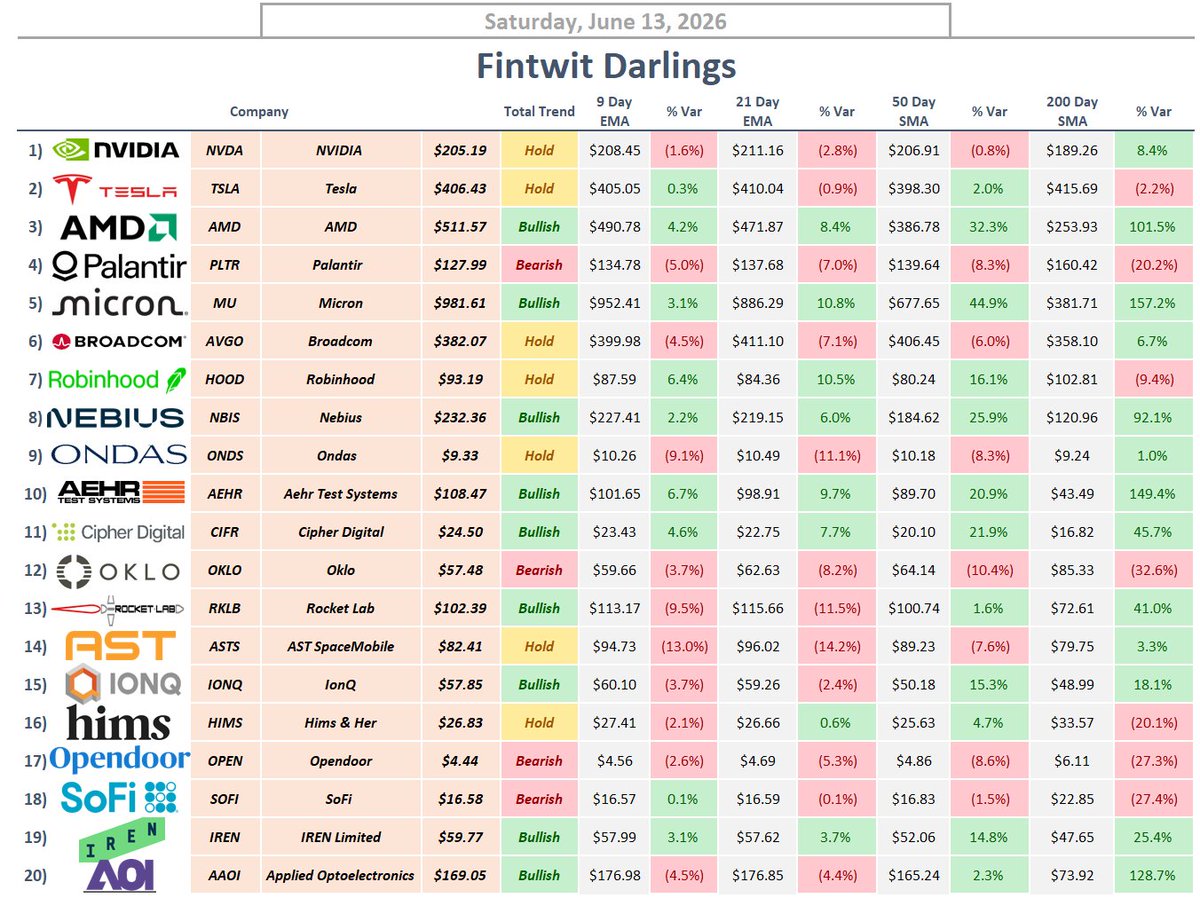
Task: Click AMD's Bullish trend cell
Action: pos(539,227)
